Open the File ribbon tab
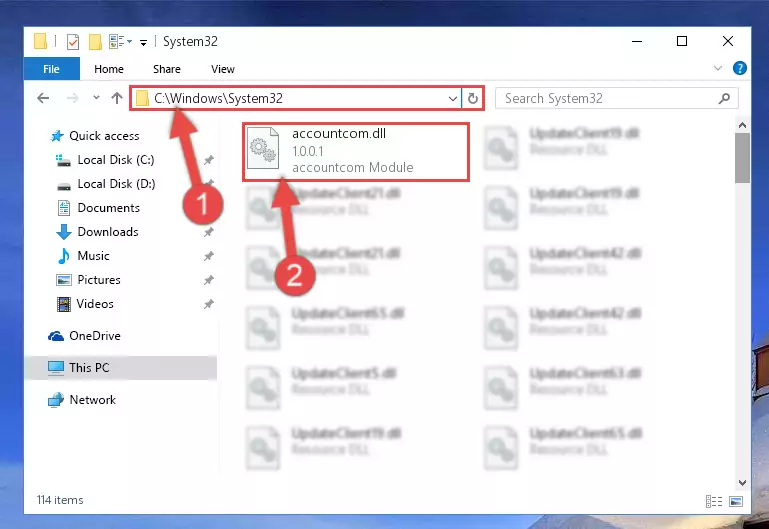Screen dimensions: 769x529 tap(51, 69)
